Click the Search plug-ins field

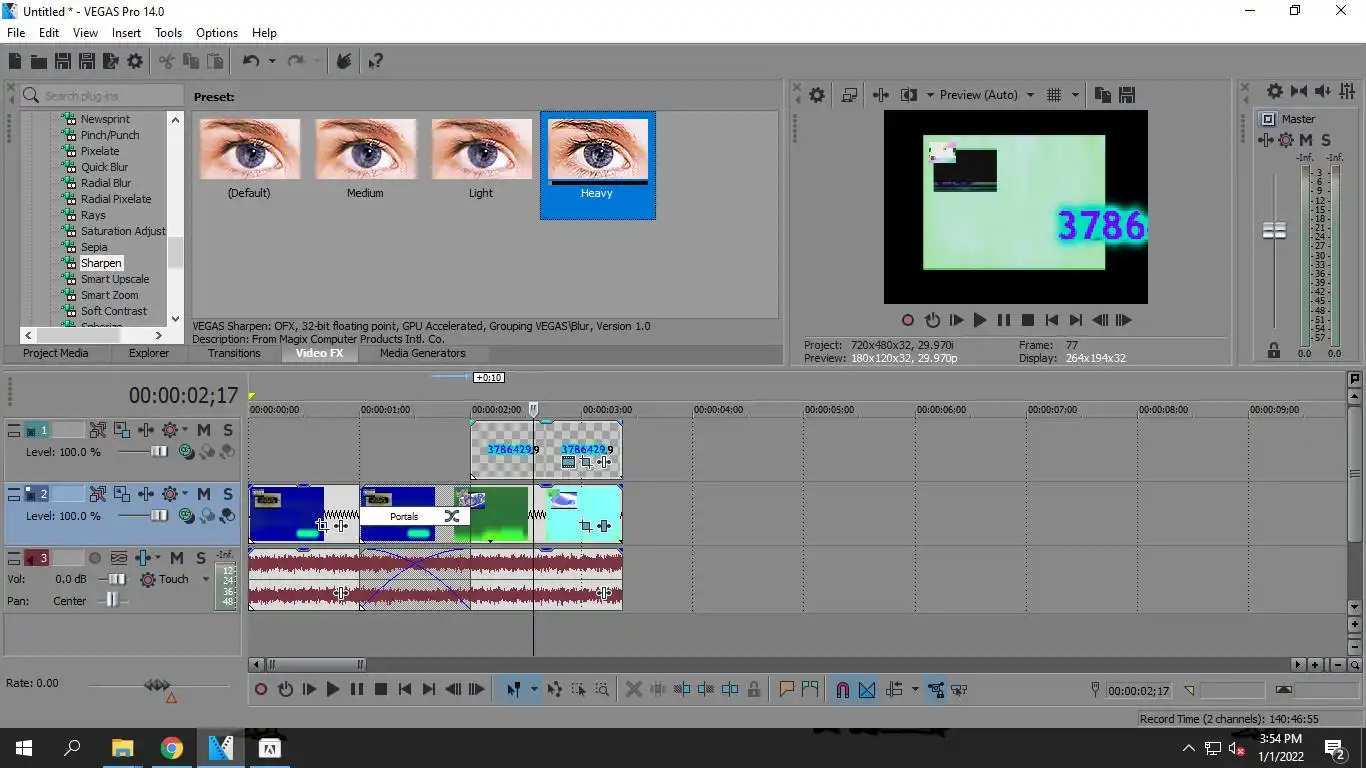coord(103,95)
